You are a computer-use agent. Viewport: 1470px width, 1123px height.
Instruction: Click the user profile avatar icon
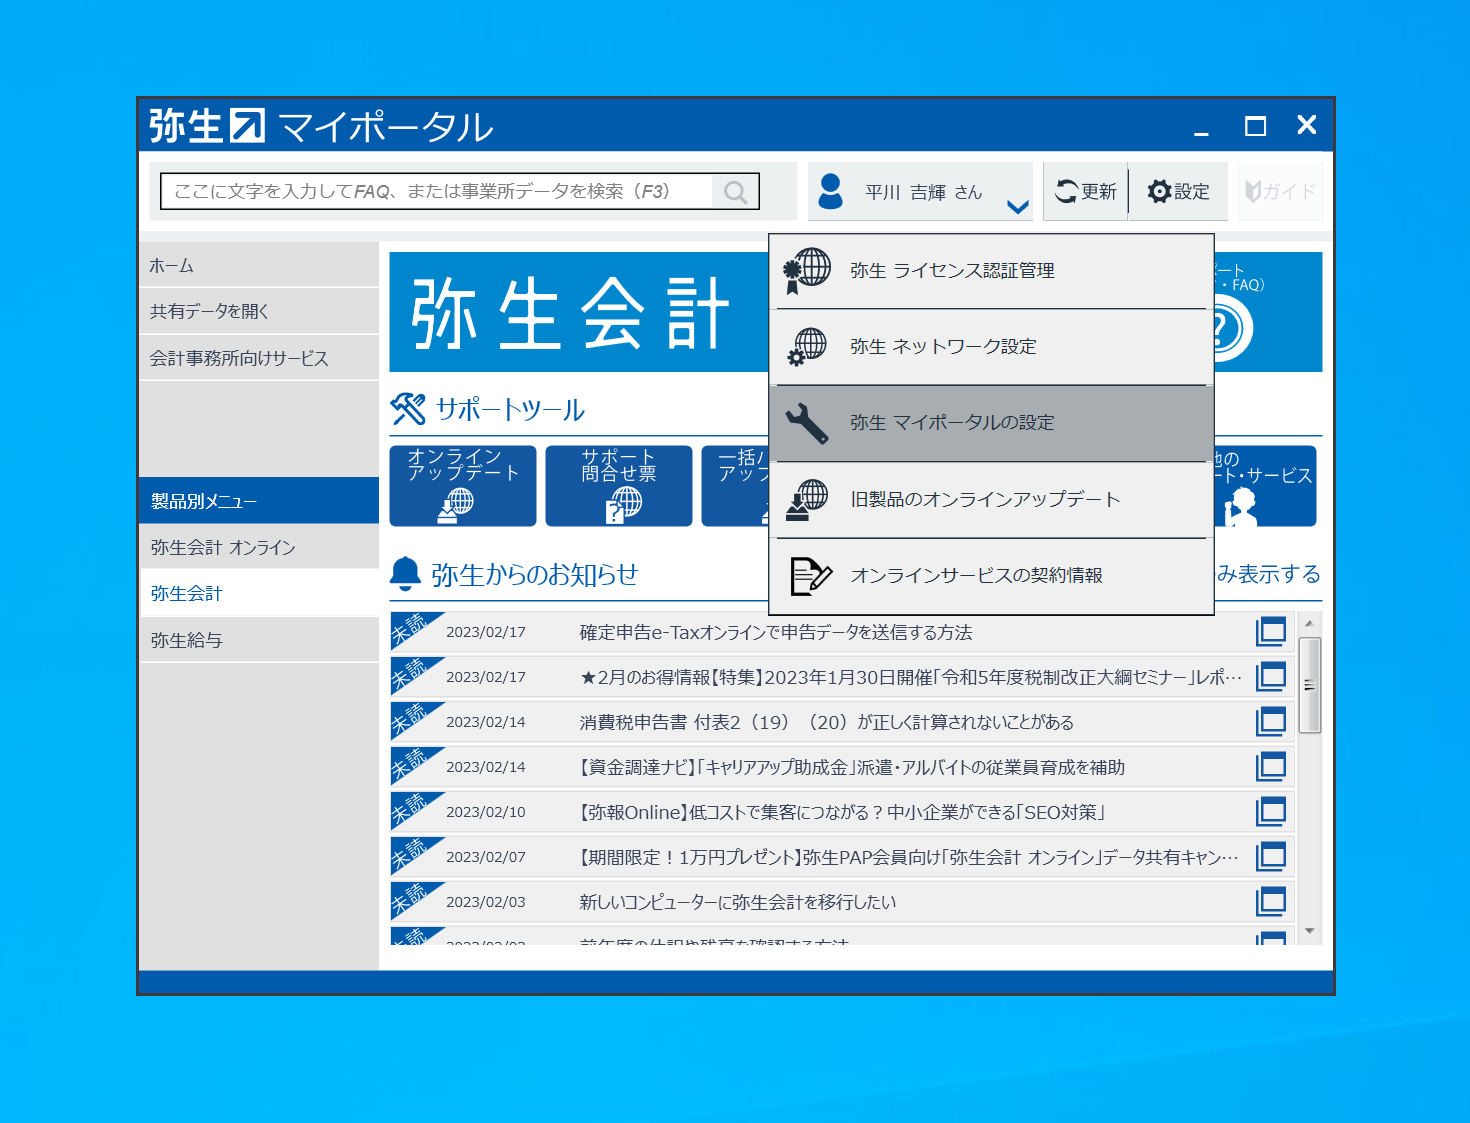pos(830,191)
